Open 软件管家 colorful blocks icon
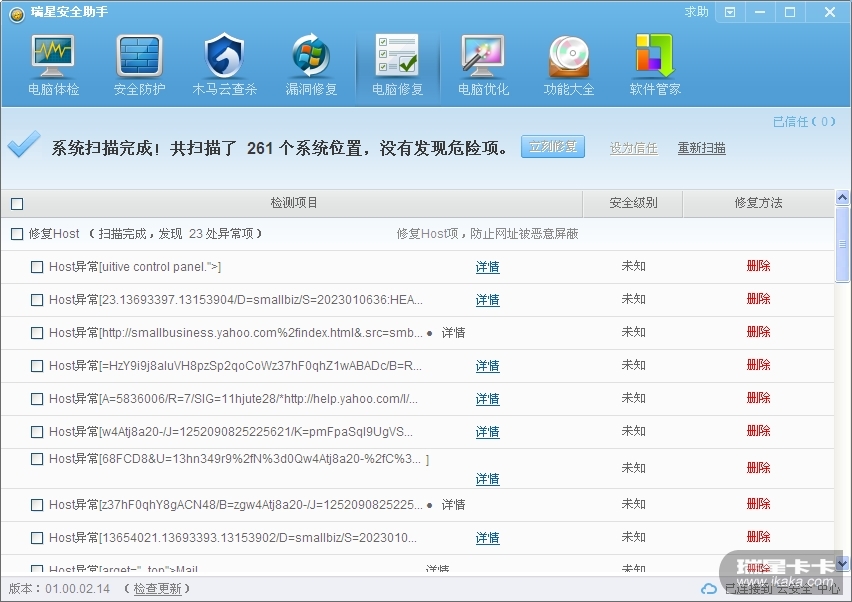The image size is (852, 602). point(655,55)
